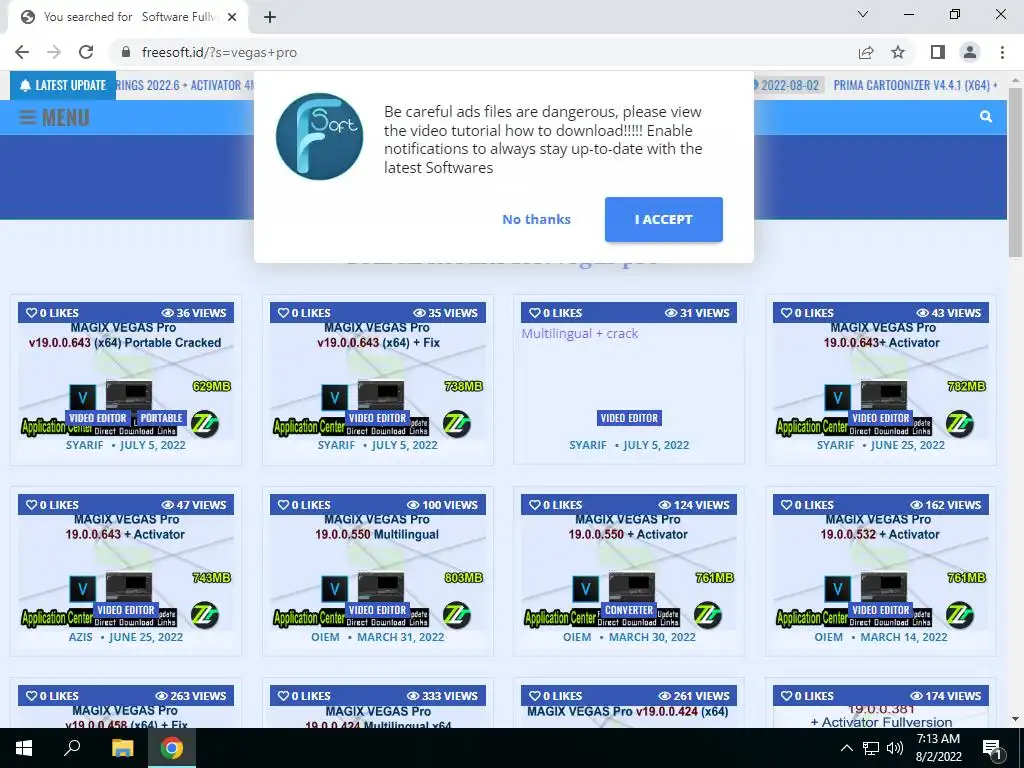1024x768 pixels.
Task: Open Z logo on 19.0.0.532 Activator card
Action: tap(959, 615)
